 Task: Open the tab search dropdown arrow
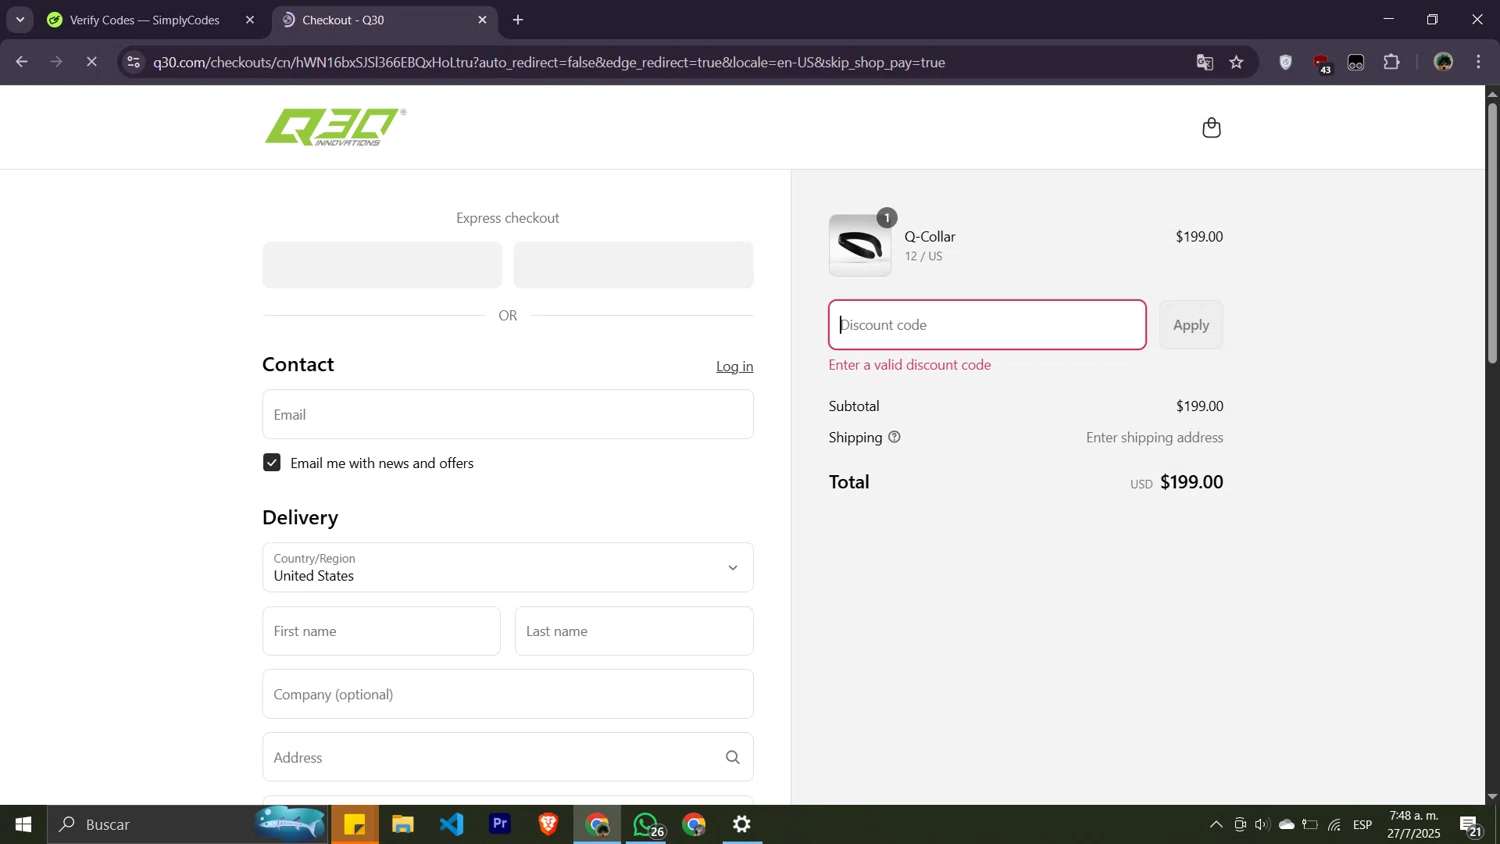pos(20,20)
